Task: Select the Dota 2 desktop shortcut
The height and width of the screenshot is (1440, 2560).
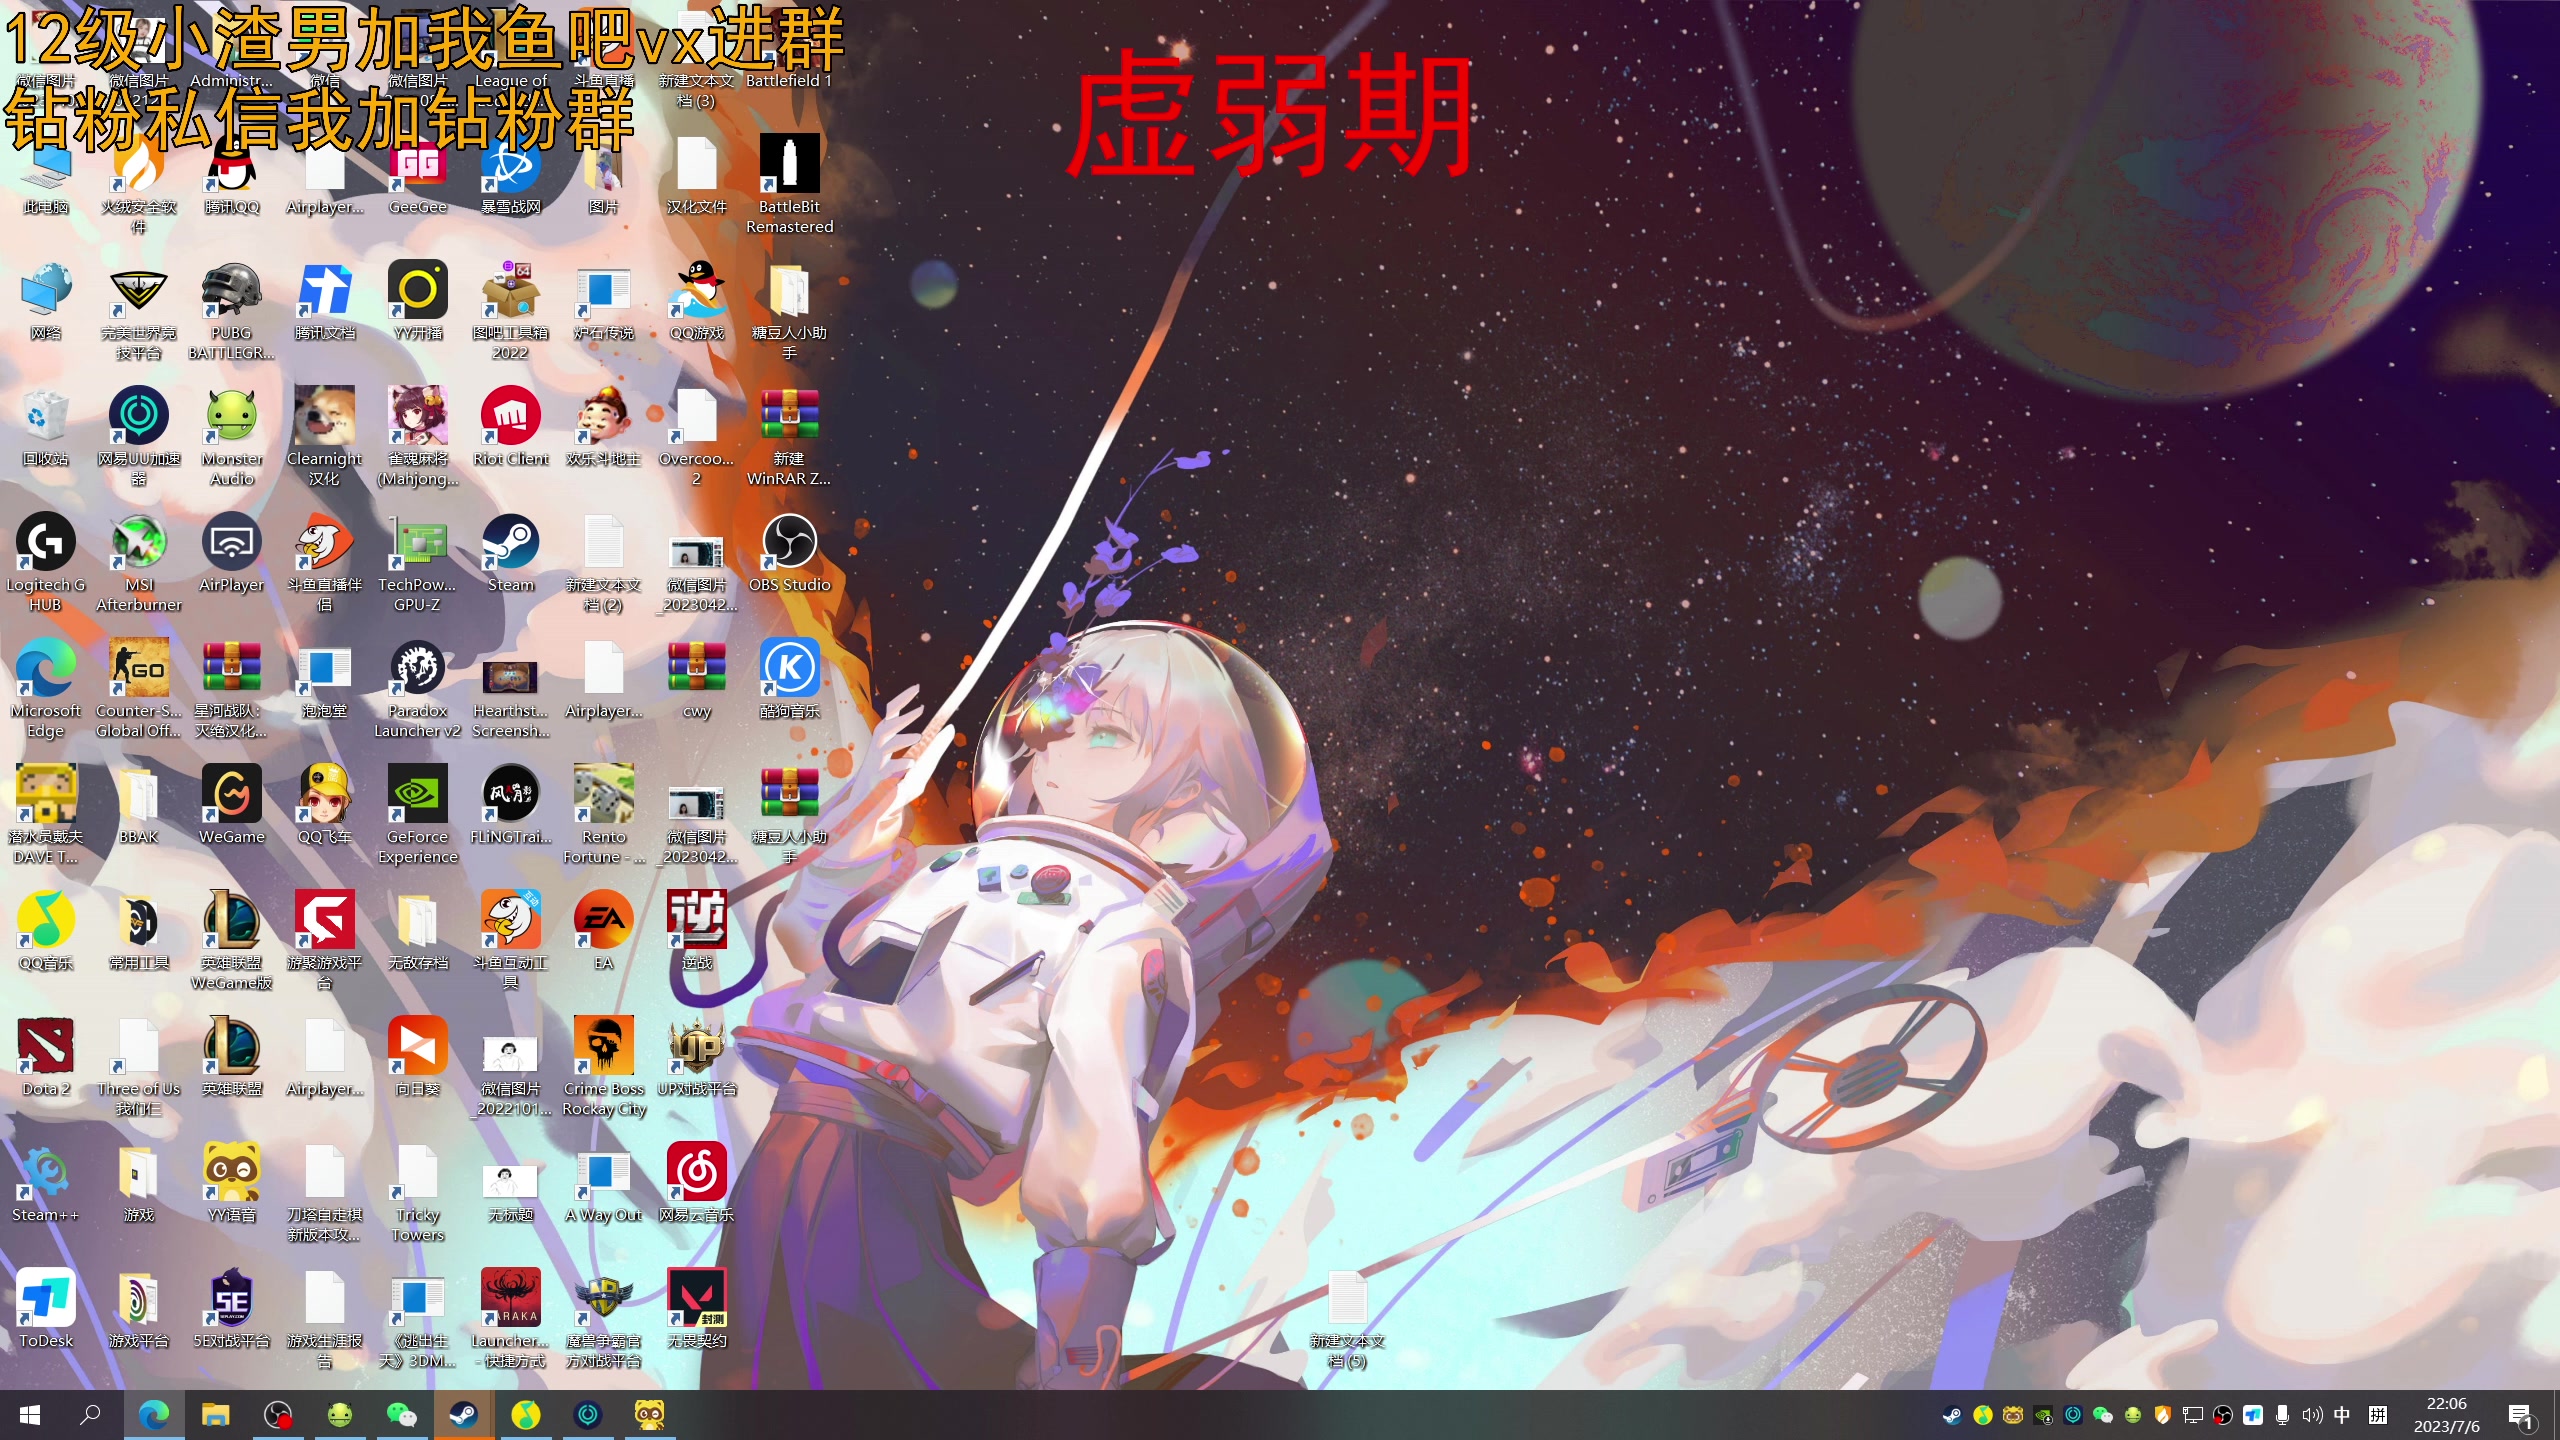Action: 45,1057
